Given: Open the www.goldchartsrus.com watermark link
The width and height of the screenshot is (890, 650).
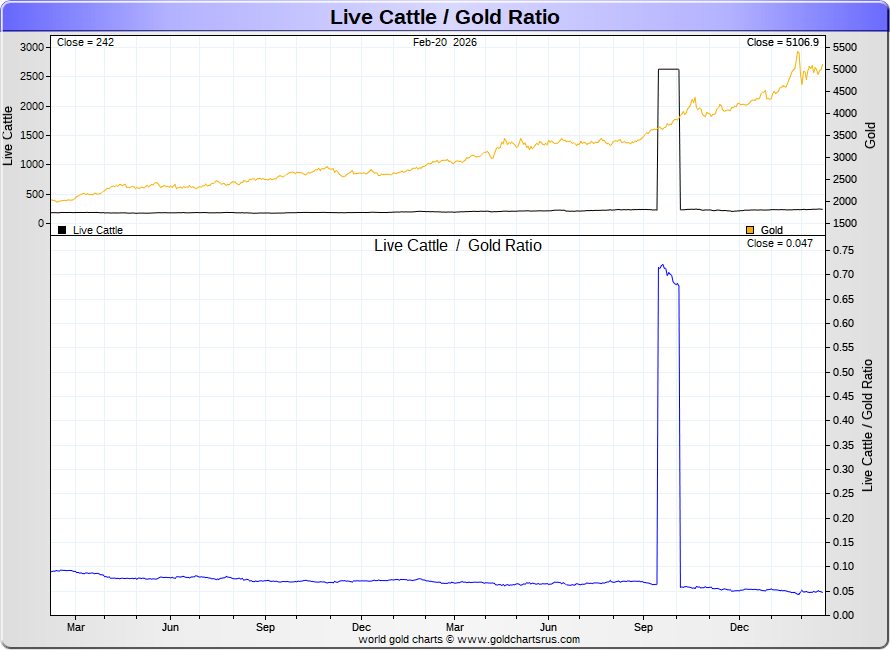Looking at the screenshot, I should click(x=519, y=639).
